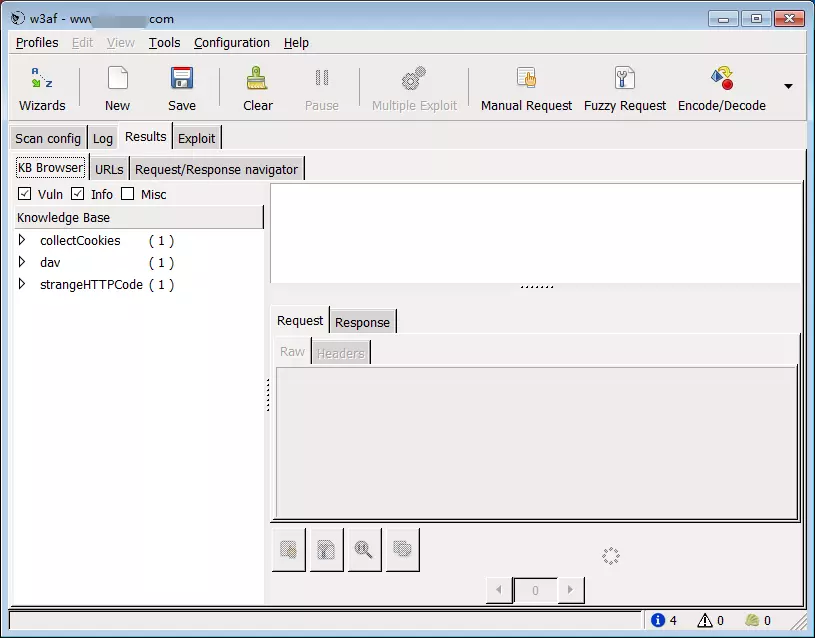This screenshot has width=815, height=638.
Task: Enable the Misc checkbox
Action: click(127, 194)
